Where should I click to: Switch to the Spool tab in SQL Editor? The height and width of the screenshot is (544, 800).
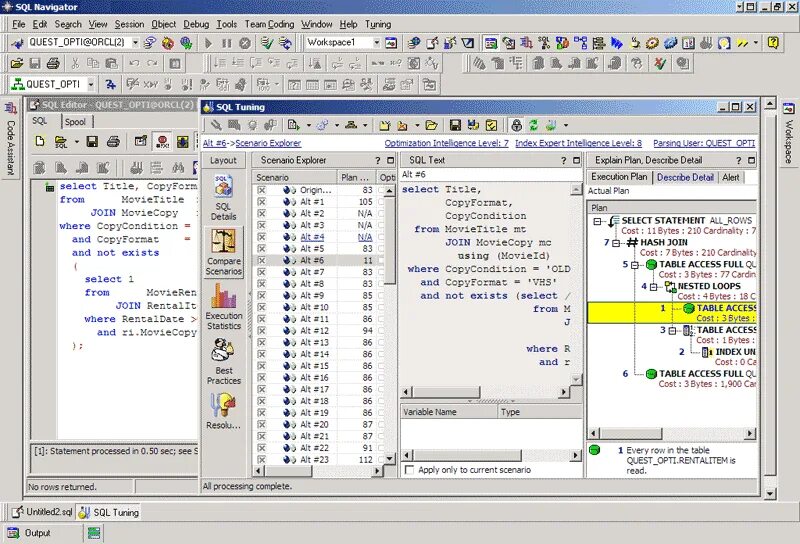[76, 121]
